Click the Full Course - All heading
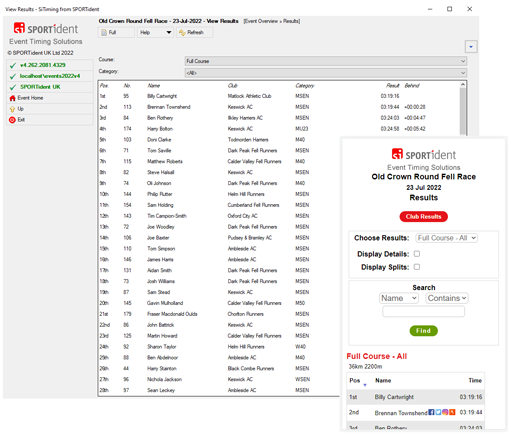 (x=377, y=356)
